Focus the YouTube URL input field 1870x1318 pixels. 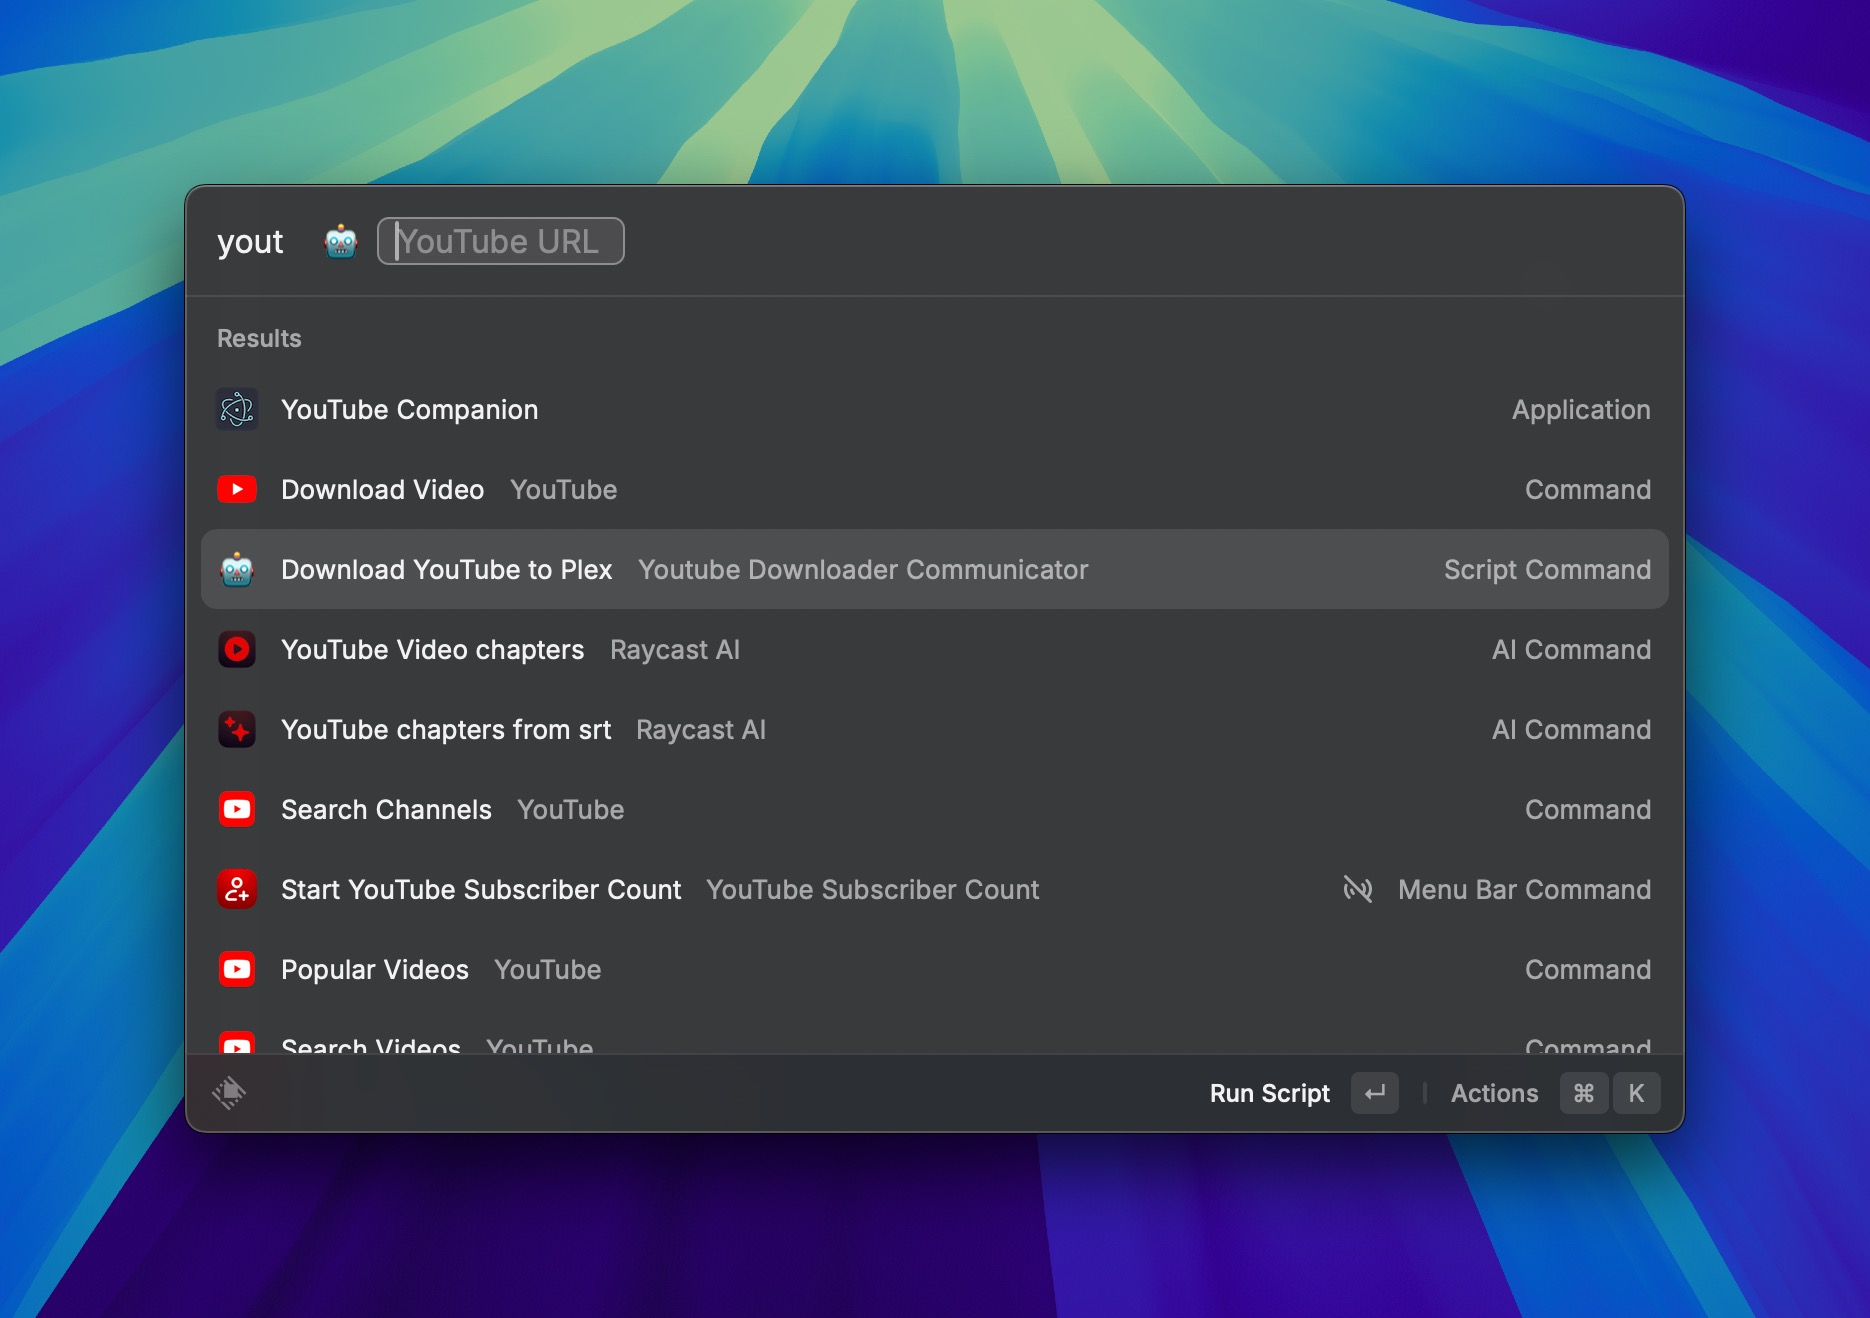[x=500, y=241]
